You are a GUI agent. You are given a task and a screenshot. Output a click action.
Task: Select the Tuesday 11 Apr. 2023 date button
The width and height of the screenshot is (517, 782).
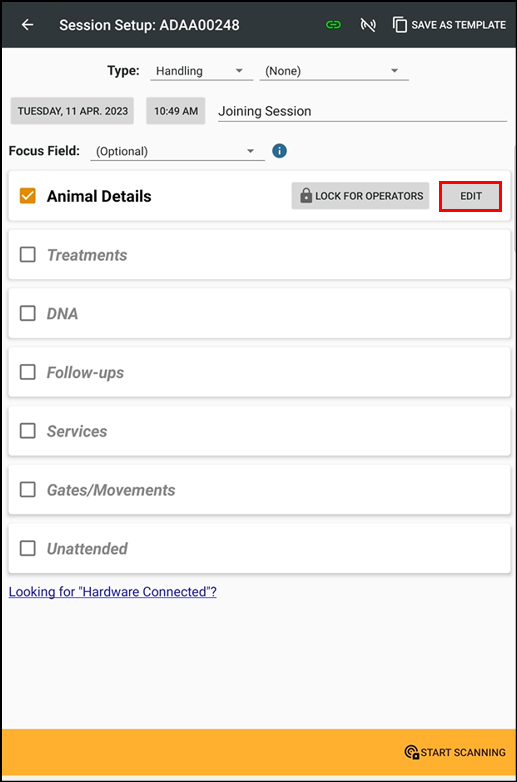tap(72, 111)
